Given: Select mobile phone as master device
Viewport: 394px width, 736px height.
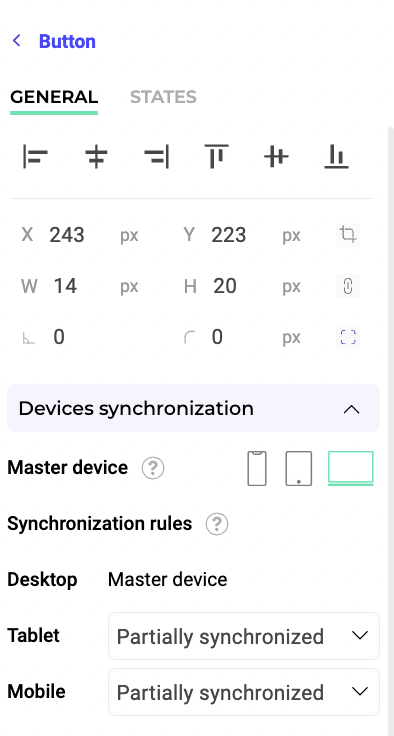Looking at the screenshot, I should pos(257,468).
